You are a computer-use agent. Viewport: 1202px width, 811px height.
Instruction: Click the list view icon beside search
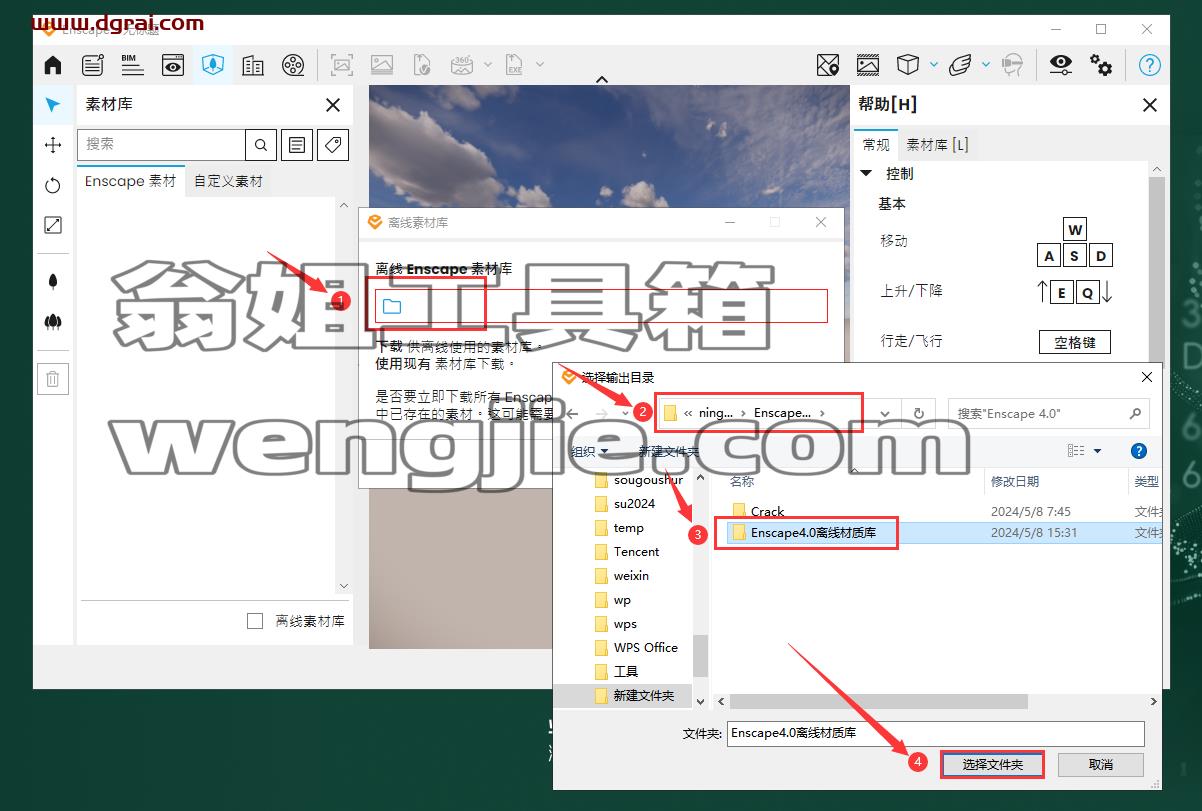coord(297,145)
